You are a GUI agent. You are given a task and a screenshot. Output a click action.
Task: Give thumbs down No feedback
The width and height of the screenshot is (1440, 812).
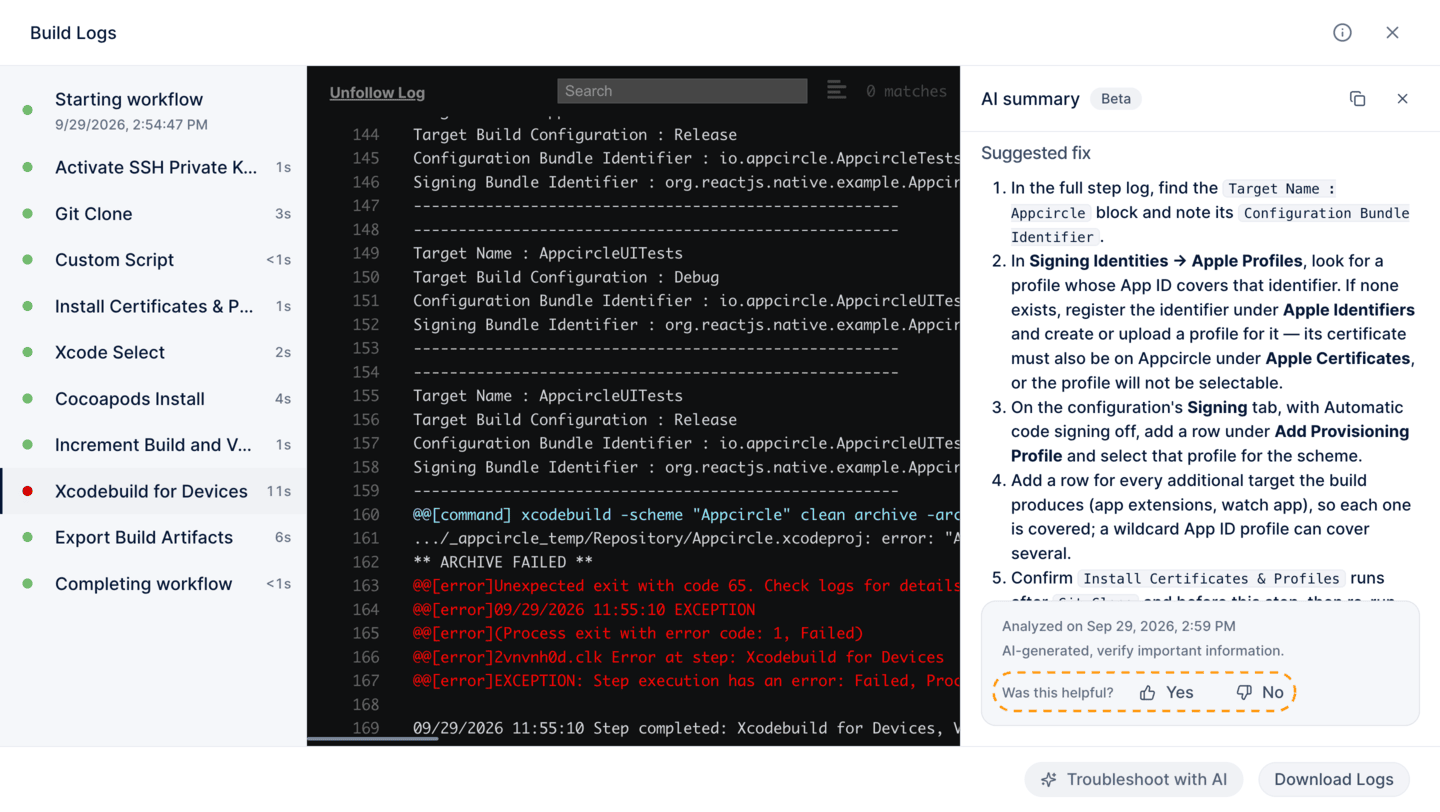(1260, 692)
